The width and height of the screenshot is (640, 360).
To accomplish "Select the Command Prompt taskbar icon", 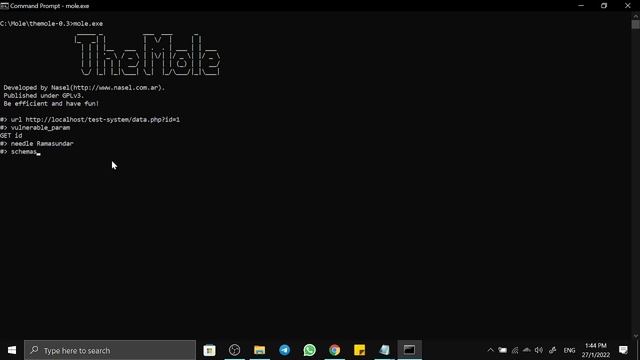I will [x=409, y=350].
